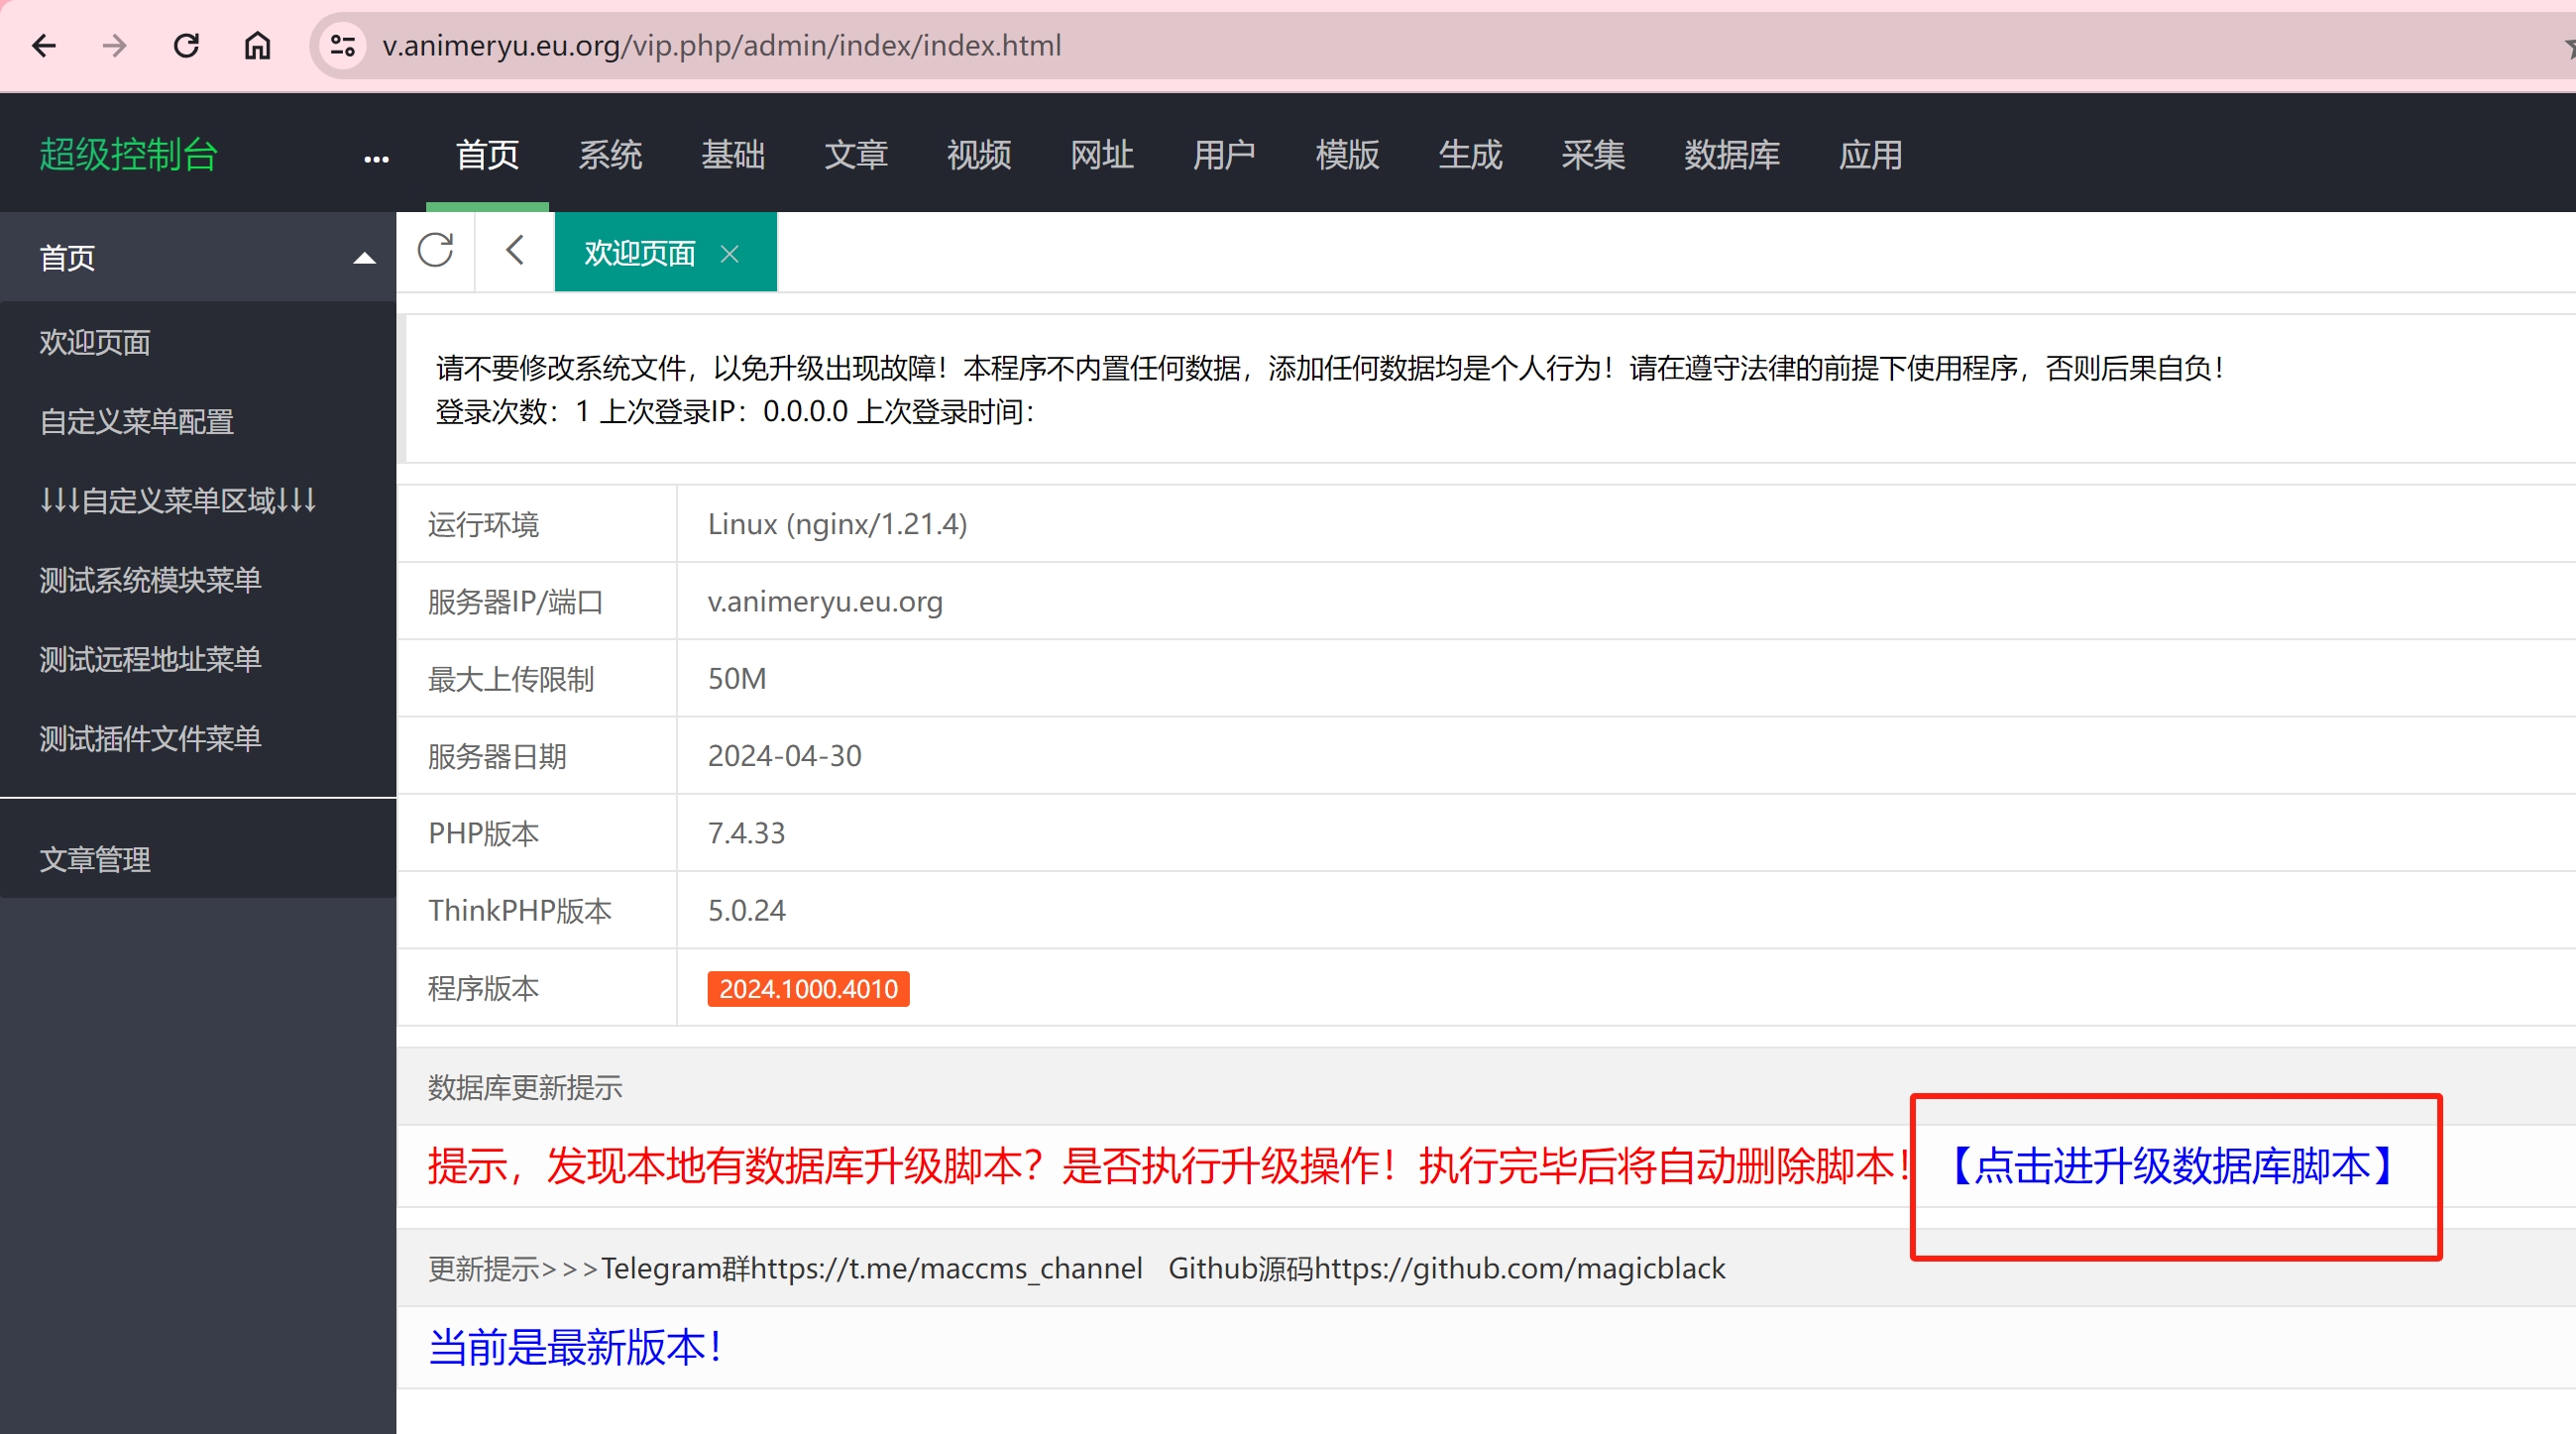Viewport: 2576px width, 1434px height.
Task: Click the three-dots sidebar toggle icon
Action: click(376, 158)
